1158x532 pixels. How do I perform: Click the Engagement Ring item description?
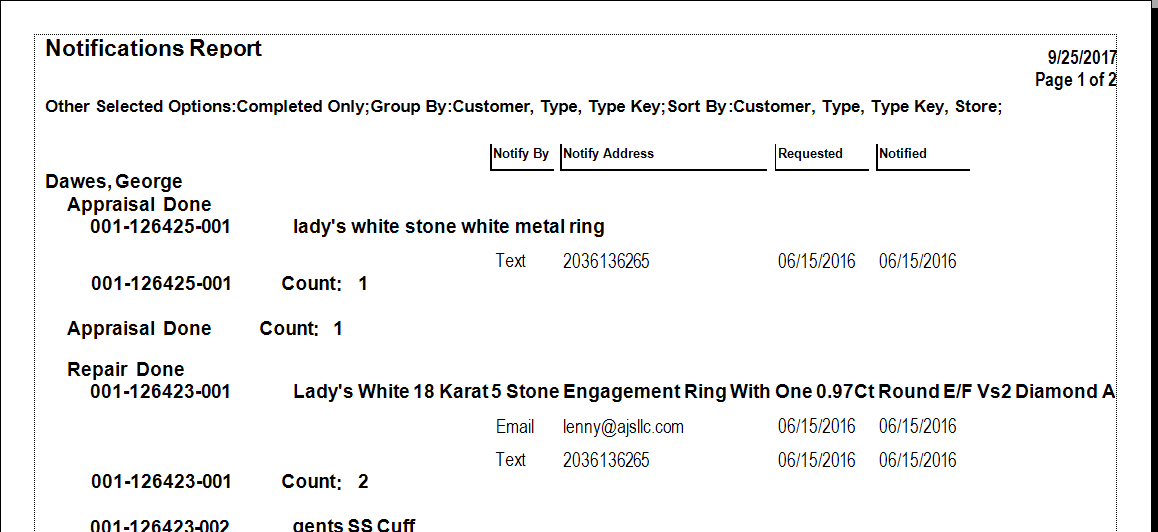click(x=703, y=392)
